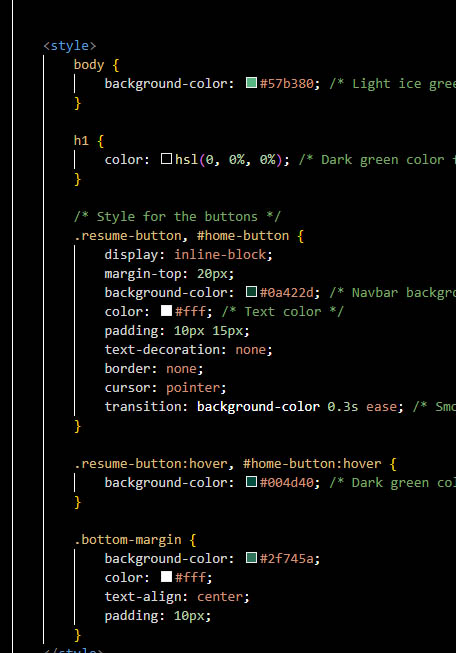Click the #57b380 color swatch in body
Image resolution: width=456 pixels, height=653 pixels.
coord(251,82)
